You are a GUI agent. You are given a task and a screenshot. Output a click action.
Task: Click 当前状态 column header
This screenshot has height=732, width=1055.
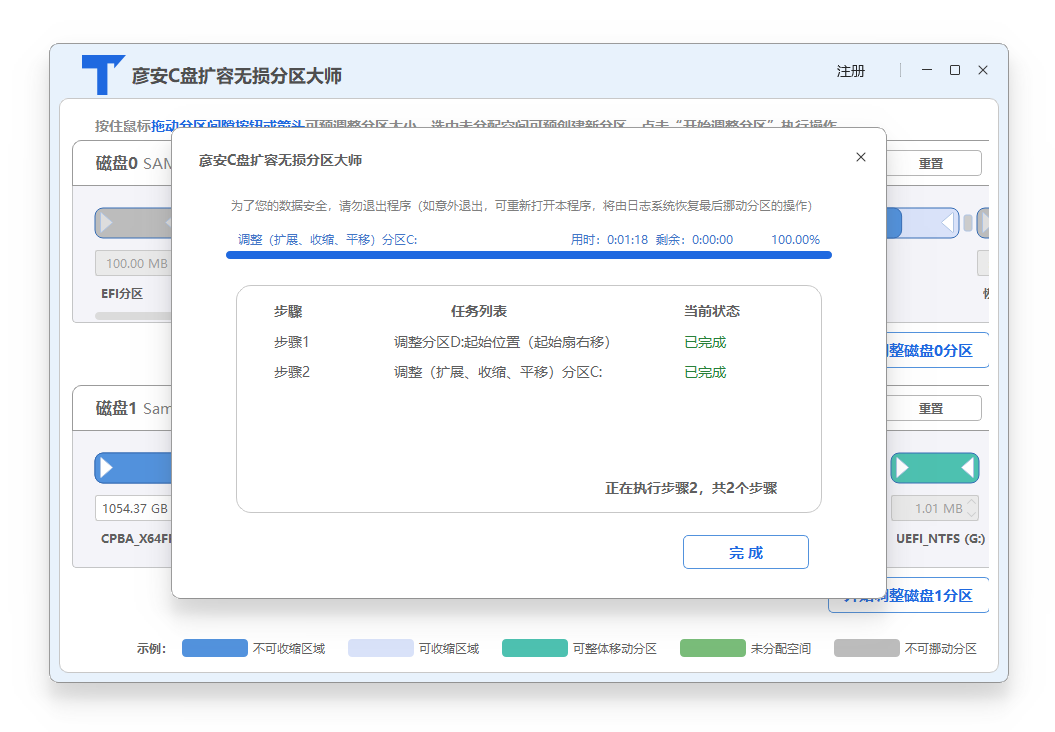712,311
